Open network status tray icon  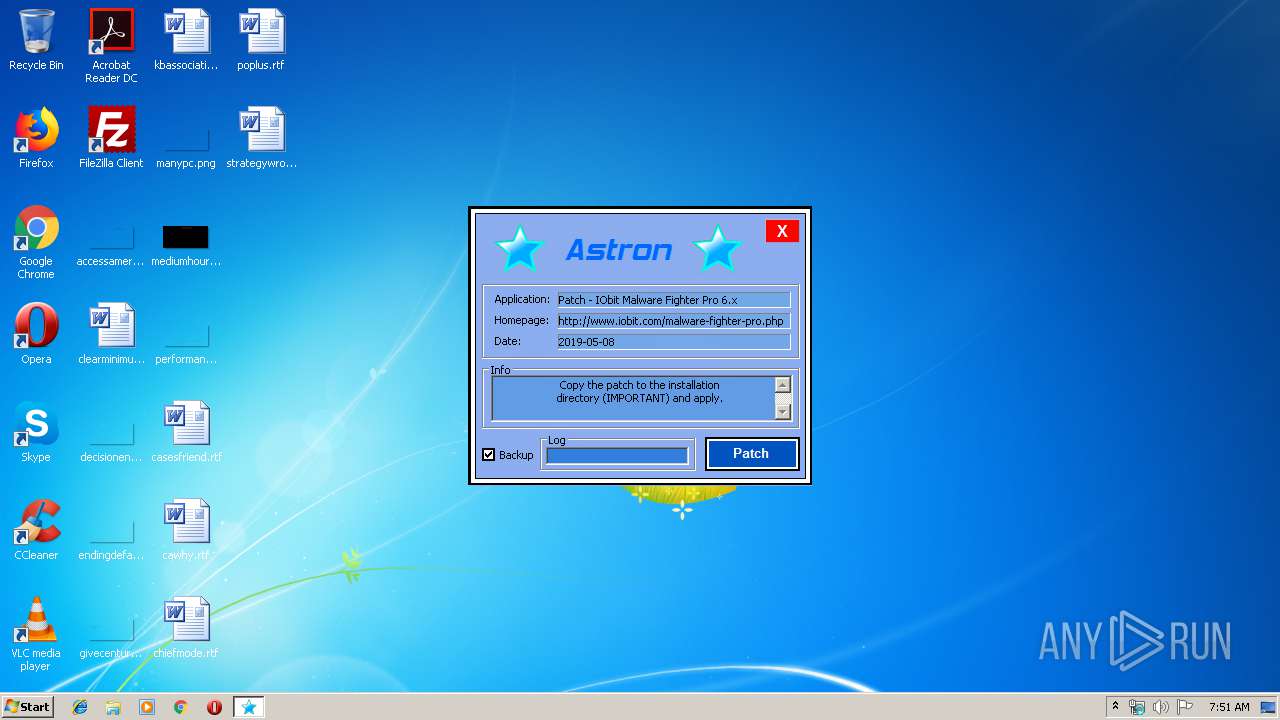[x=1137, y=707]
